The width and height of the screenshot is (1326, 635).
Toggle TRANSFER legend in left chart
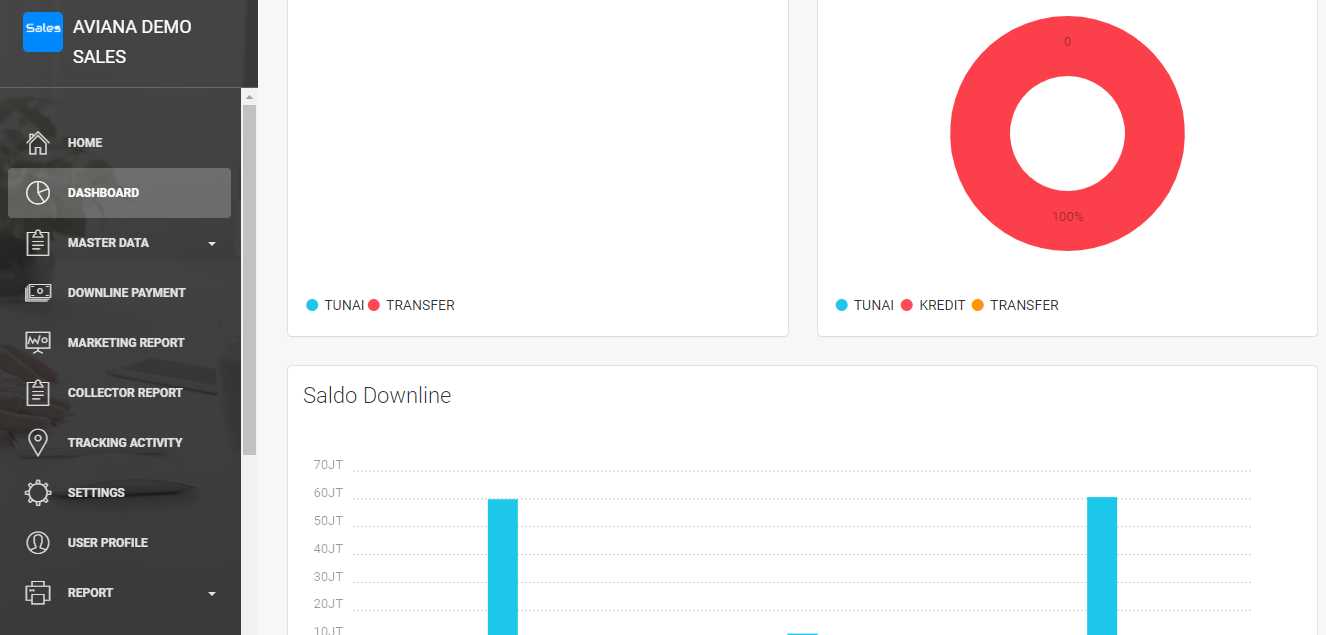(411, 305)
